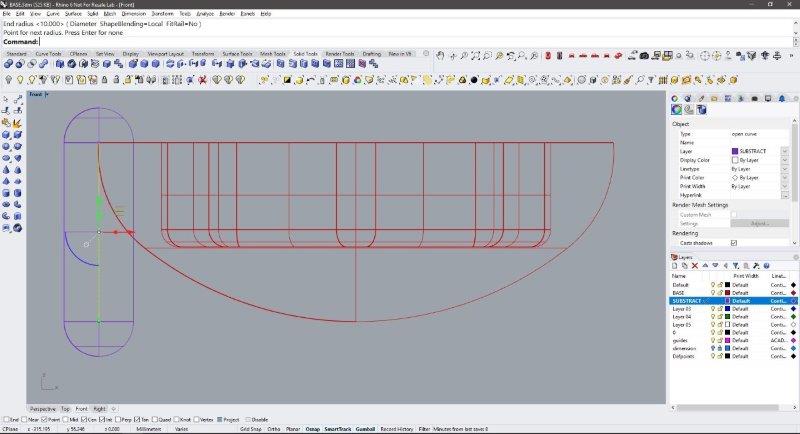Click the sphere icon at bottom of left sidebar
Viewport: 800px width, 434px height.
coord(17,228)
